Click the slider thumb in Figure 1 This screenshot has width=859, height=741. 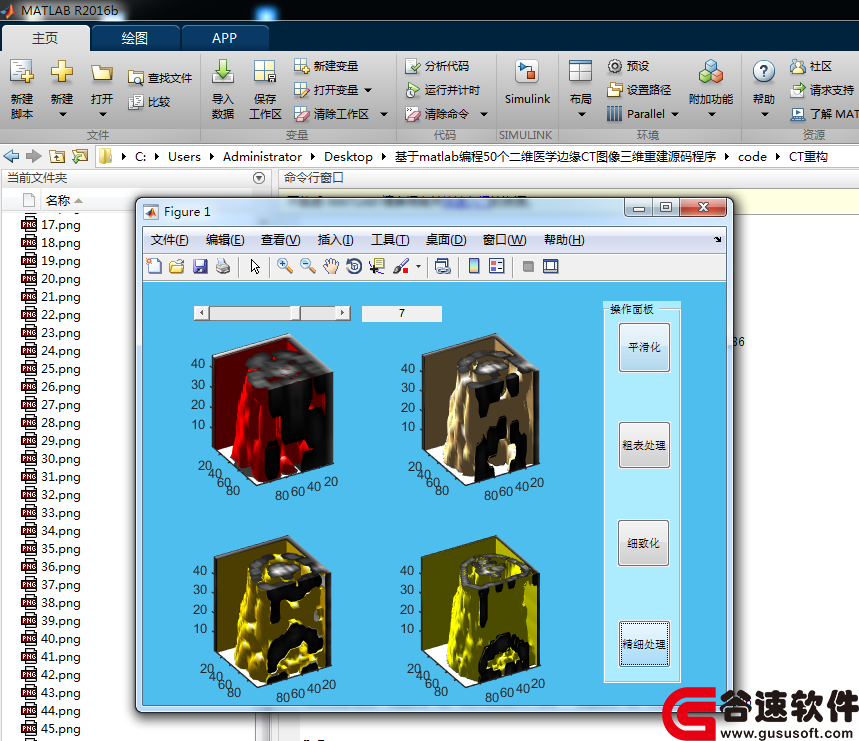295,313
